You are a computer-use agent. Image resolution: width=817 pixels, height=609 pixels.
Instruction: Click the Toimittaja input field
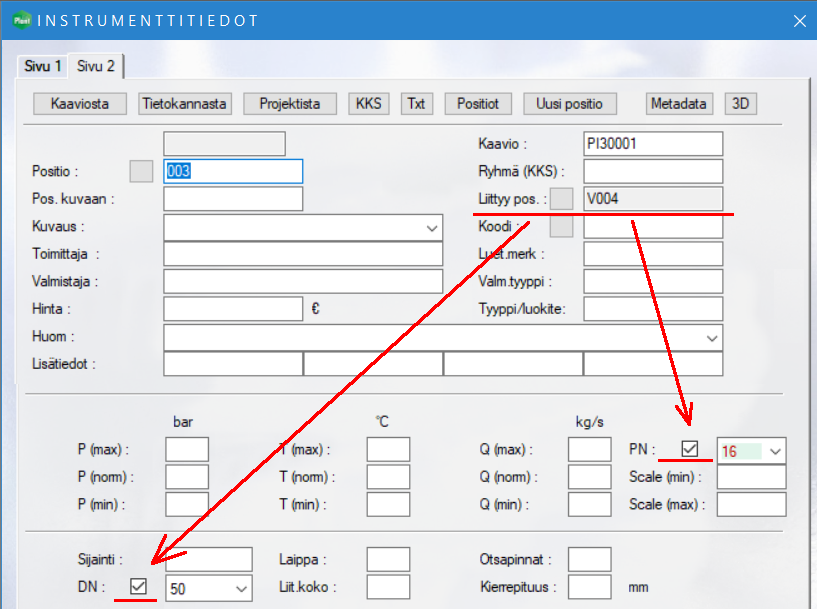tap(303, 254)
